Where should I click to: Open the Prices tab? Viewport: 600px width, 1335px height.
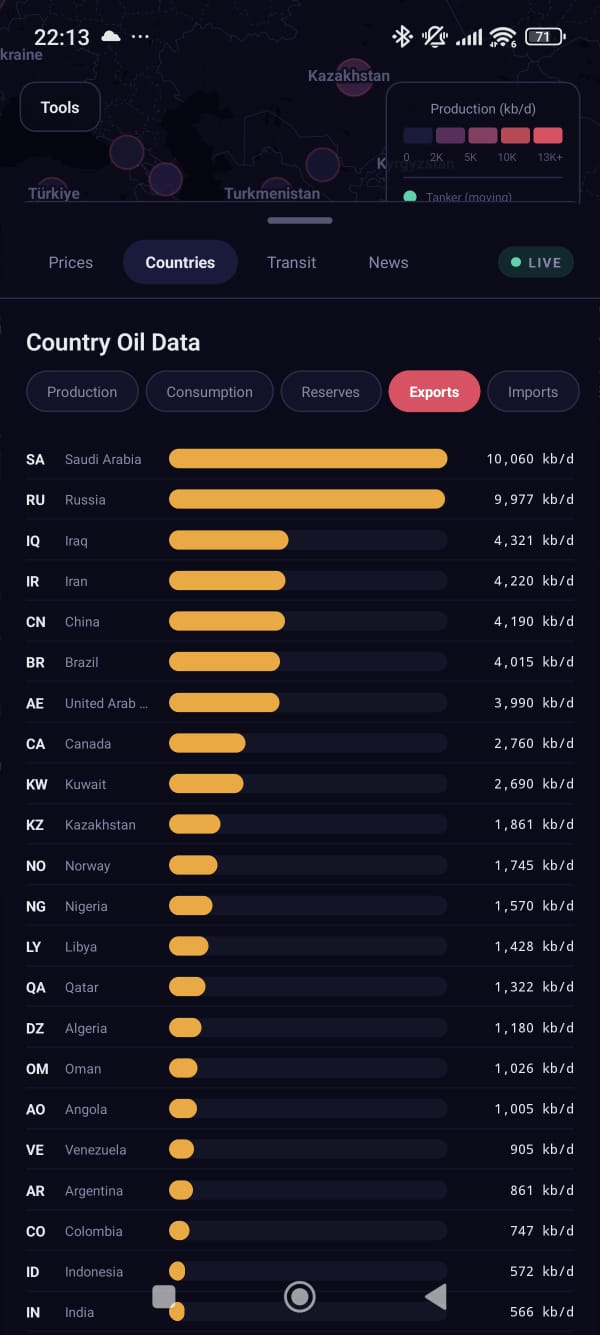[71, 262]
